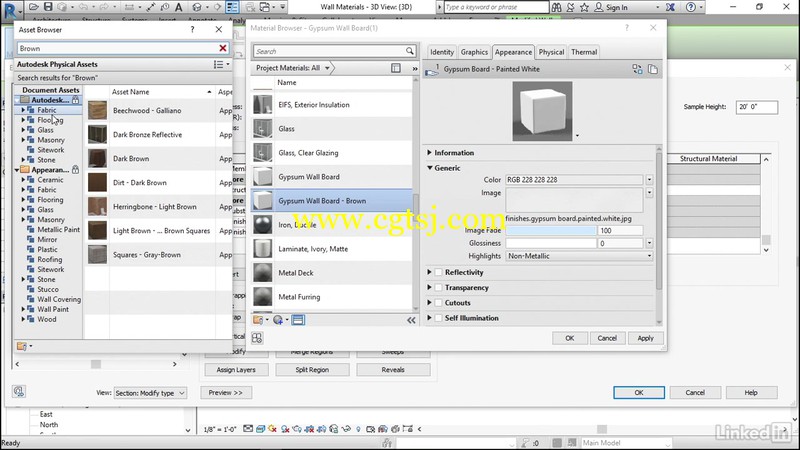Click the Open file icon in quick access toolbar

[34, 7]
